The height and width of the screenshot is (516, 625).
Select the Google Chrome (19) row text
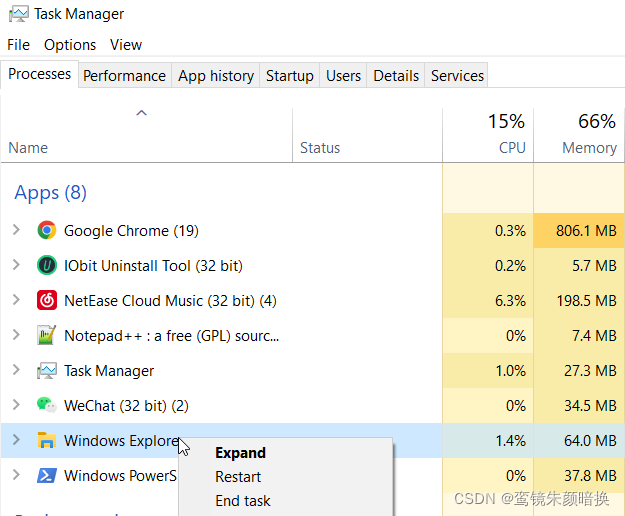[x=131, y=231]
